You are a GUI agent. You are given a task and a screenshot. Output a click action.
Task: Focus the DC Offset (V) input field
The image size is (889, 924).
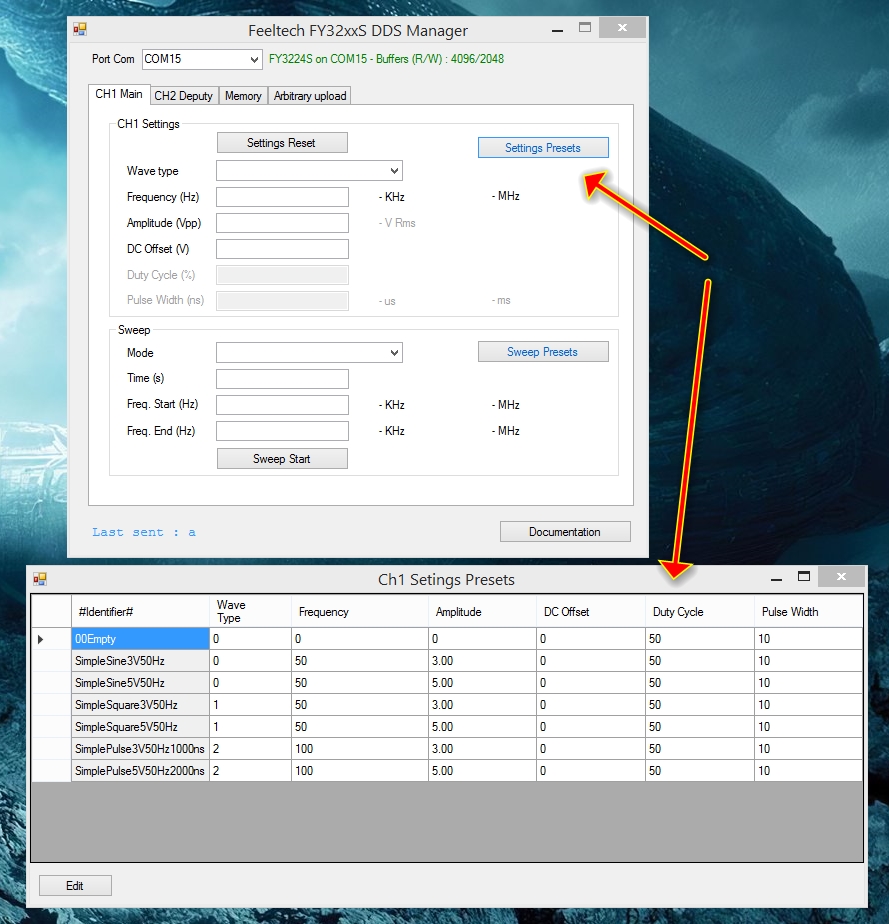click(x=282, y=249)
